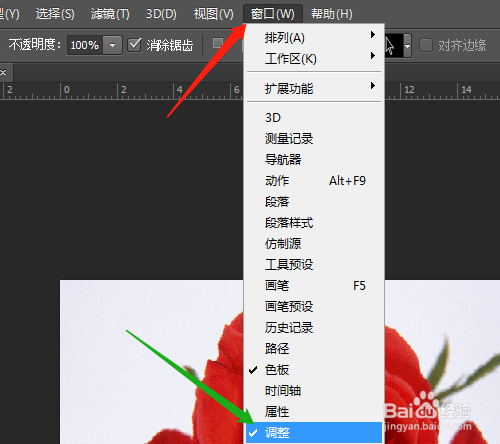The image size is (500, 444).
Task: Open the shape picker dropdown arrow
Action: pyautogui.click(x=407, y=46)
